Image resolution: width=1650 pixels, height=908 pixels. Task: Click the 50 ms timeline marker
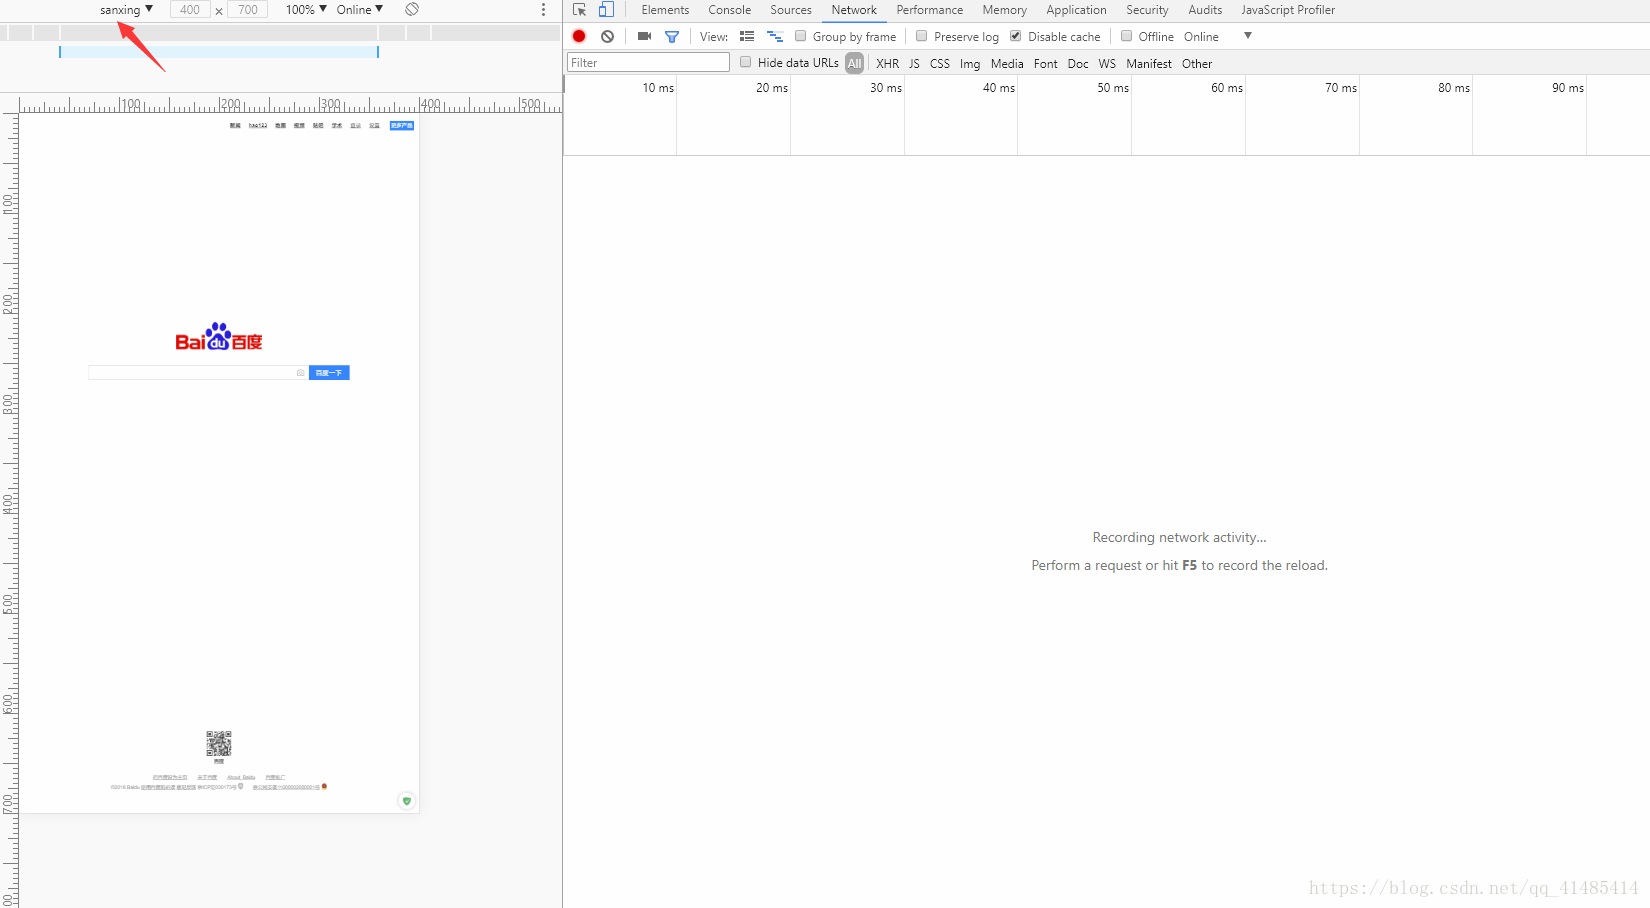tap(1113, 88)
